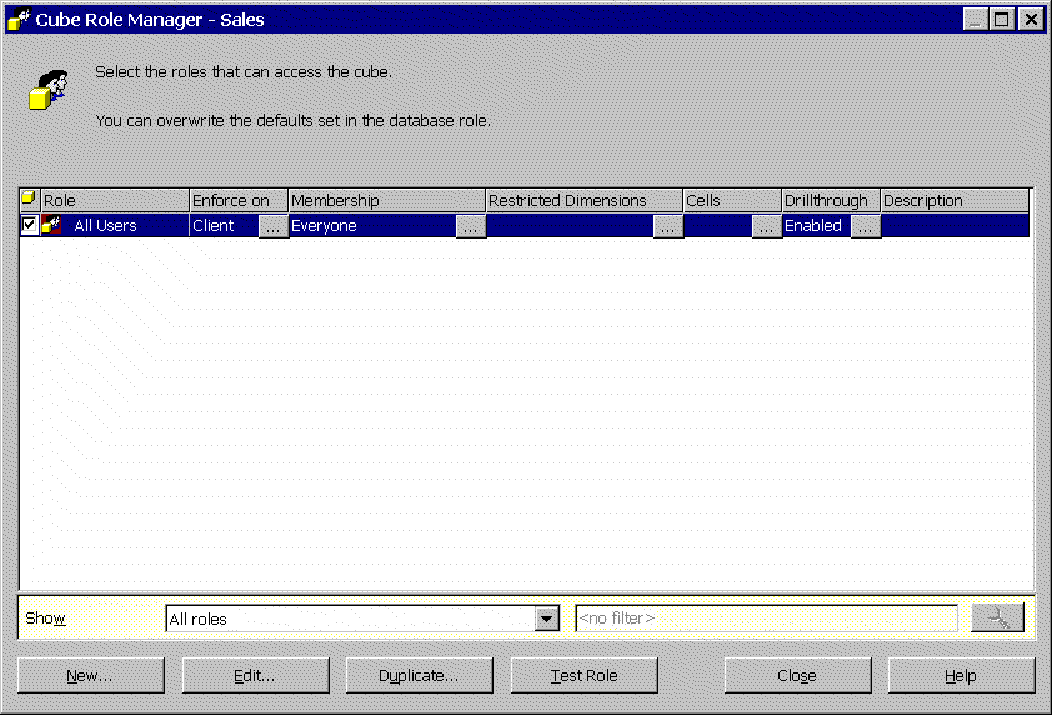Click the Description column header
This screenshot has height=716, width=1053.
[954, 200]
